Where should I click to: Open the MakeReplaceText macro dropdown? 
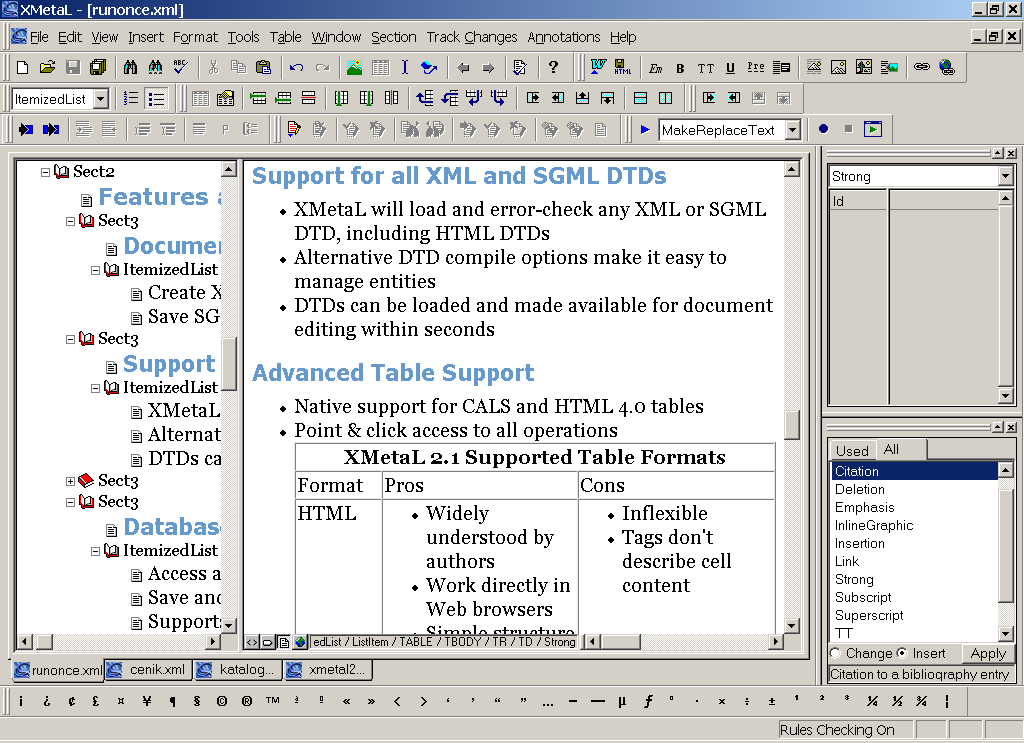pyautogui.click(x=792, y=130)
